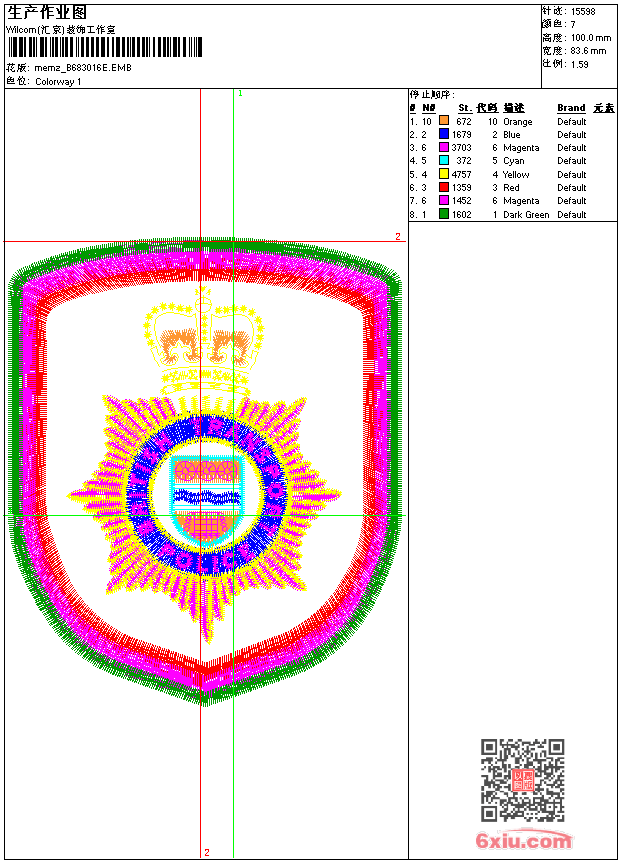Click the color count '颜色: 7'
Viewport: 620px width, 860px height.
click(559, 25)
